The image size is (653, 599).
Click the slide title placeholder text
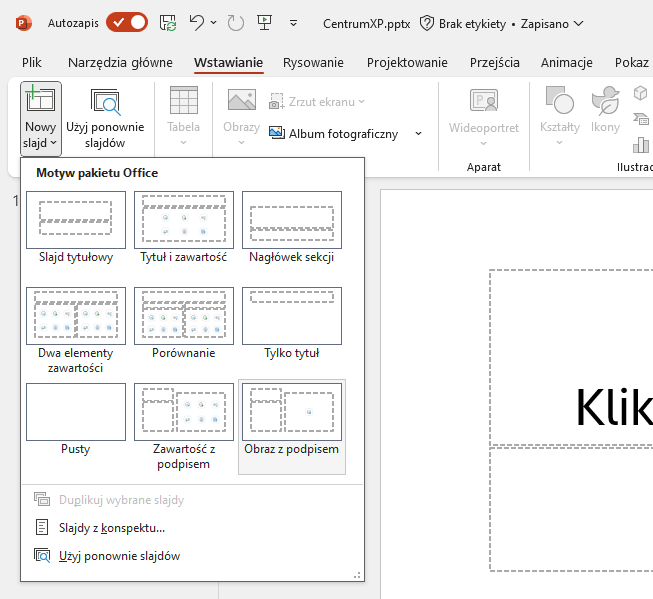pyautogui.click(x=614, y=407)
